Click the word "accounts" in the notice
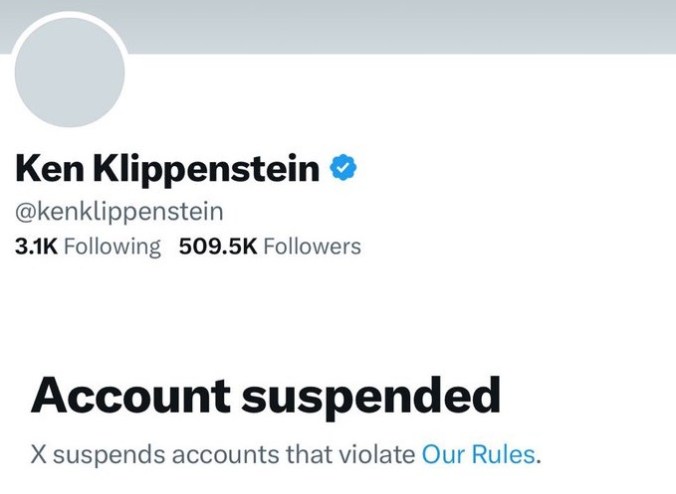676x494 pixels. point(213,454)
